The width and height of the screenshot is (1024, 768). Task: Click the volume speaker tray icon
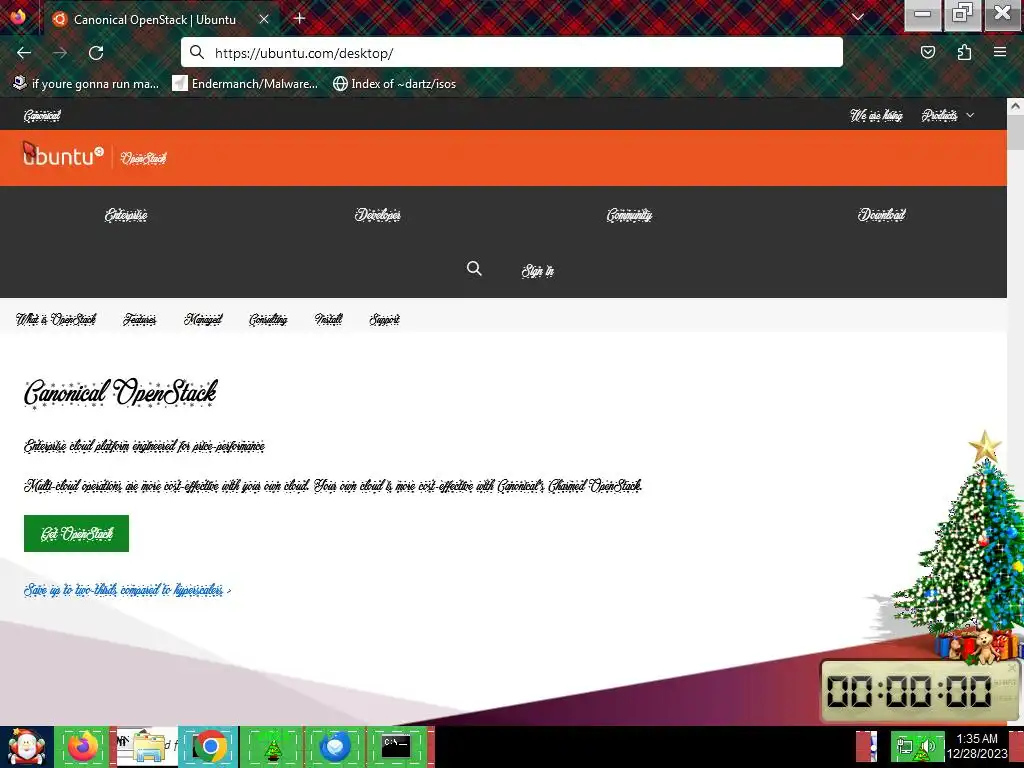click(x=927, y=747)
